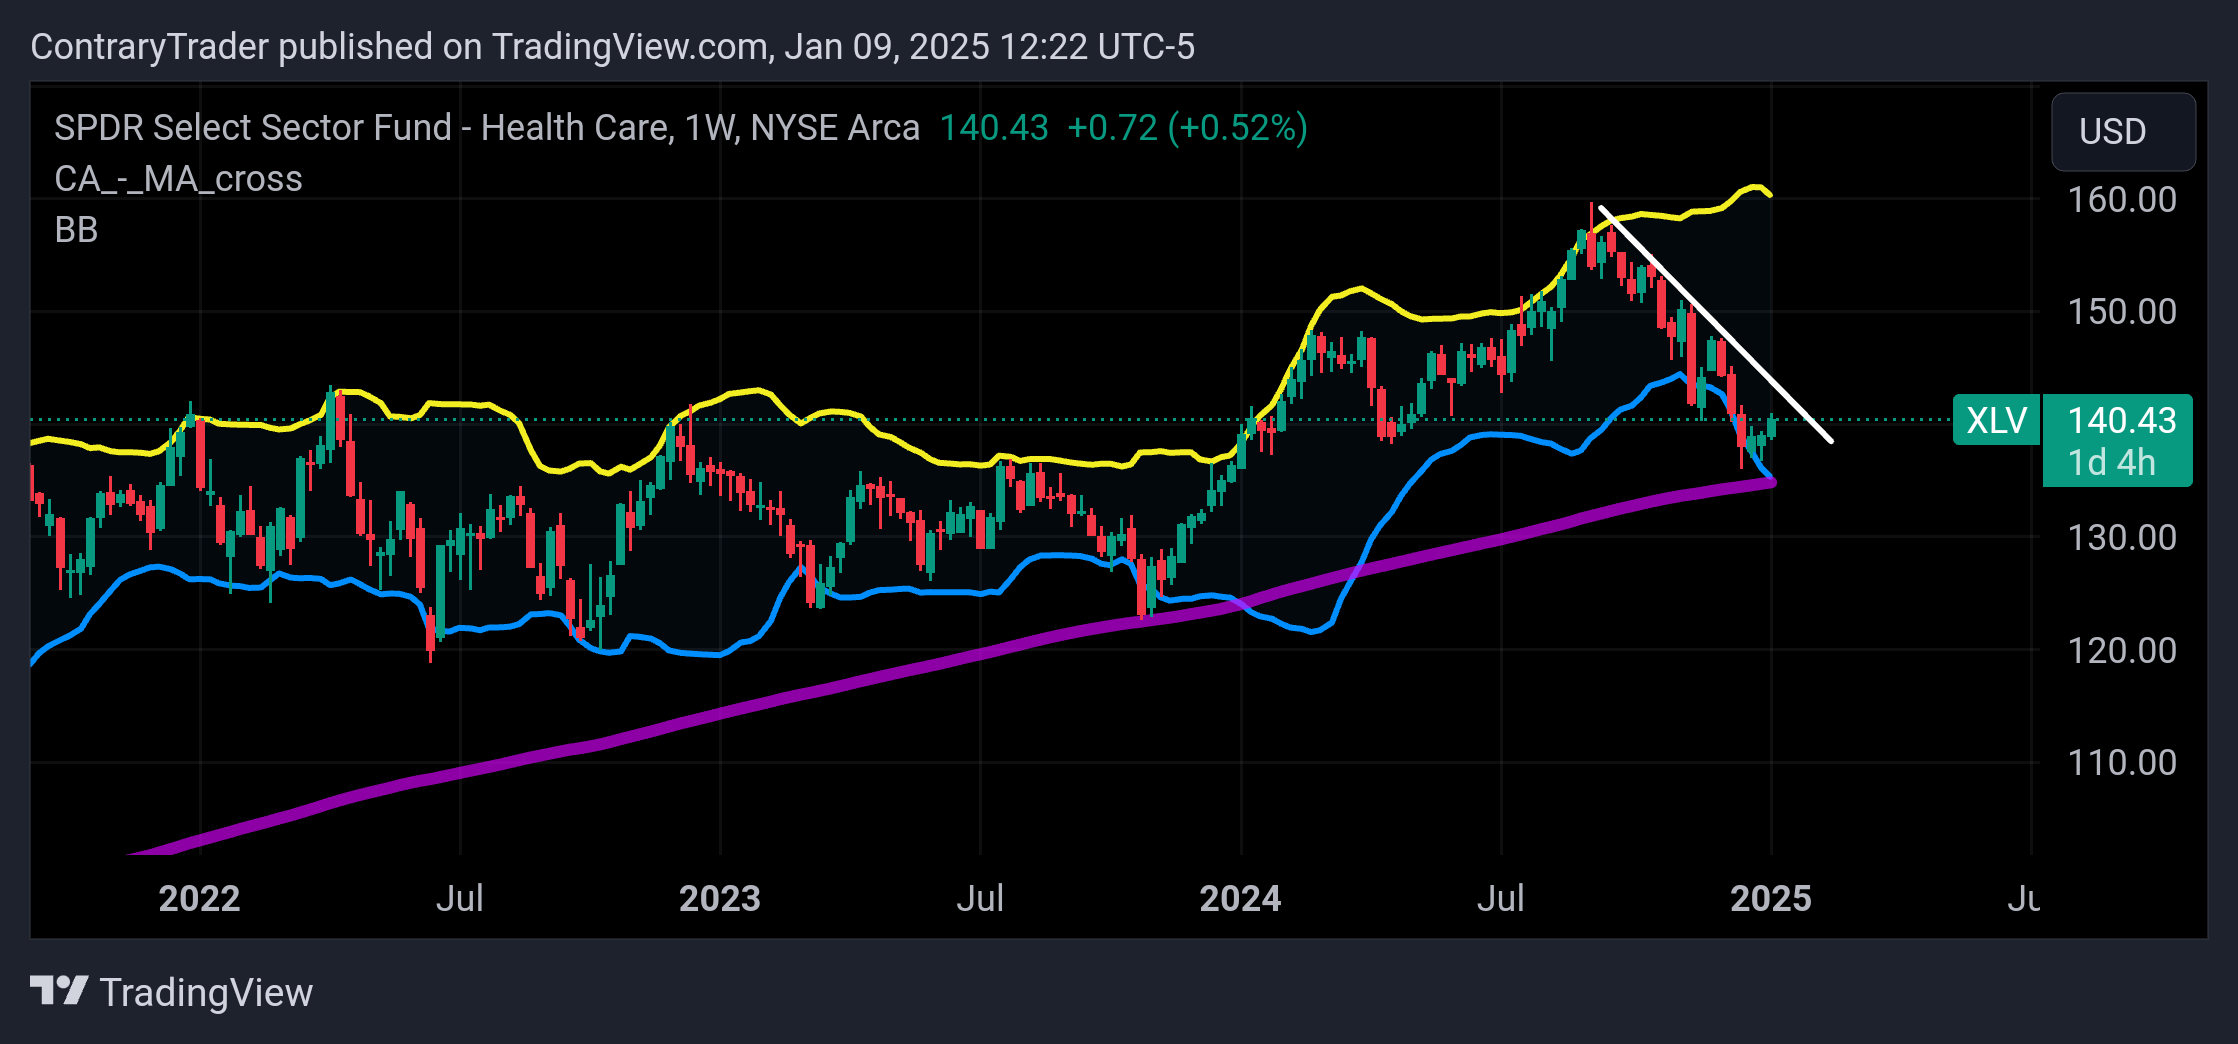Select the BB indicator label

[x=76, y=230]
